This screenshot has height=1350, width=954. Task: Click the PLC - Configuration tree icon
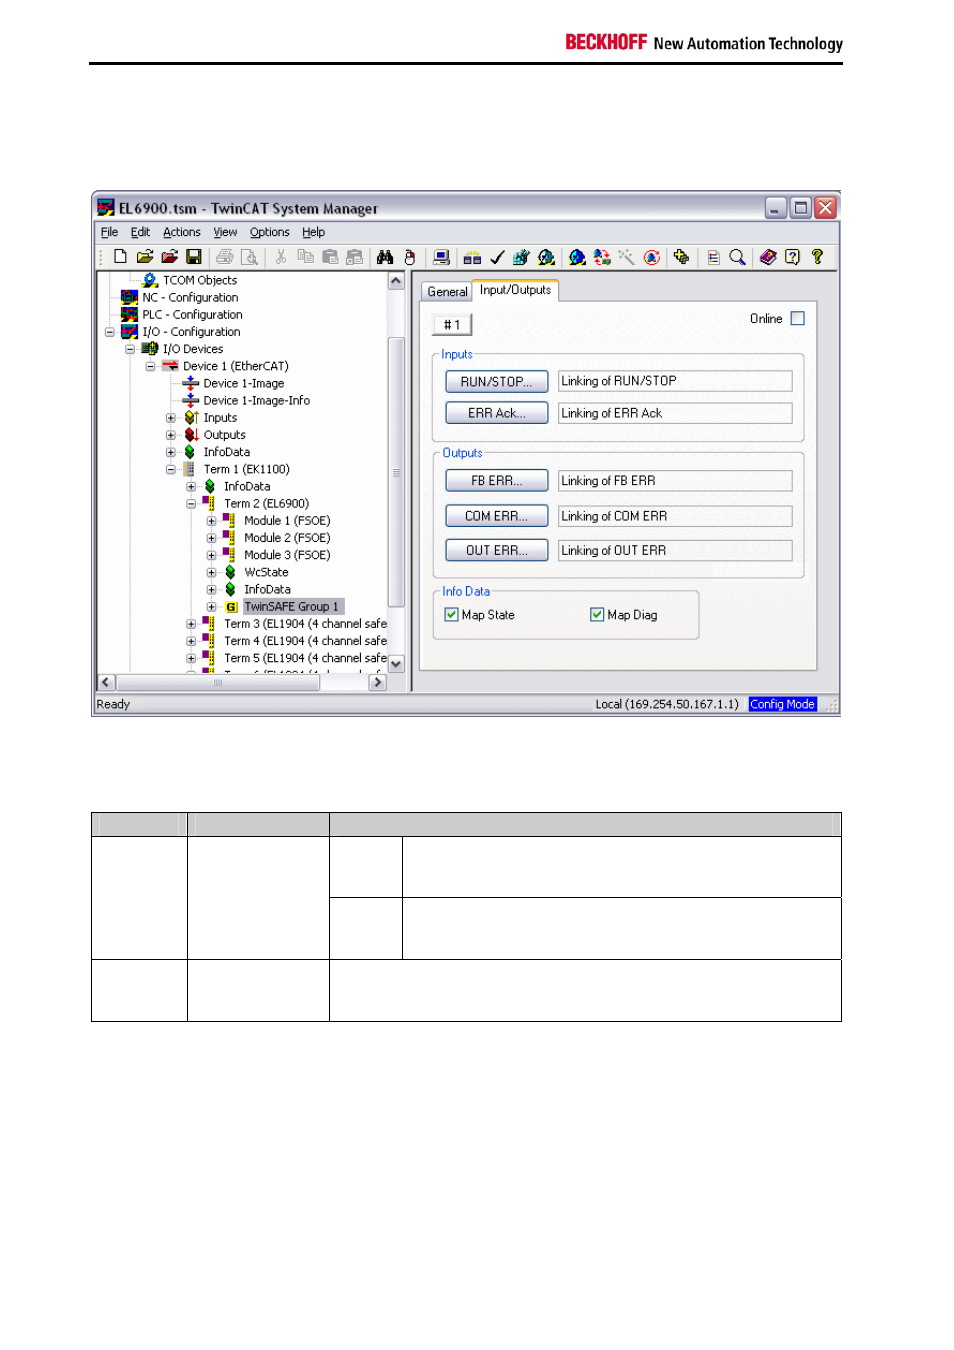point(129,314)
